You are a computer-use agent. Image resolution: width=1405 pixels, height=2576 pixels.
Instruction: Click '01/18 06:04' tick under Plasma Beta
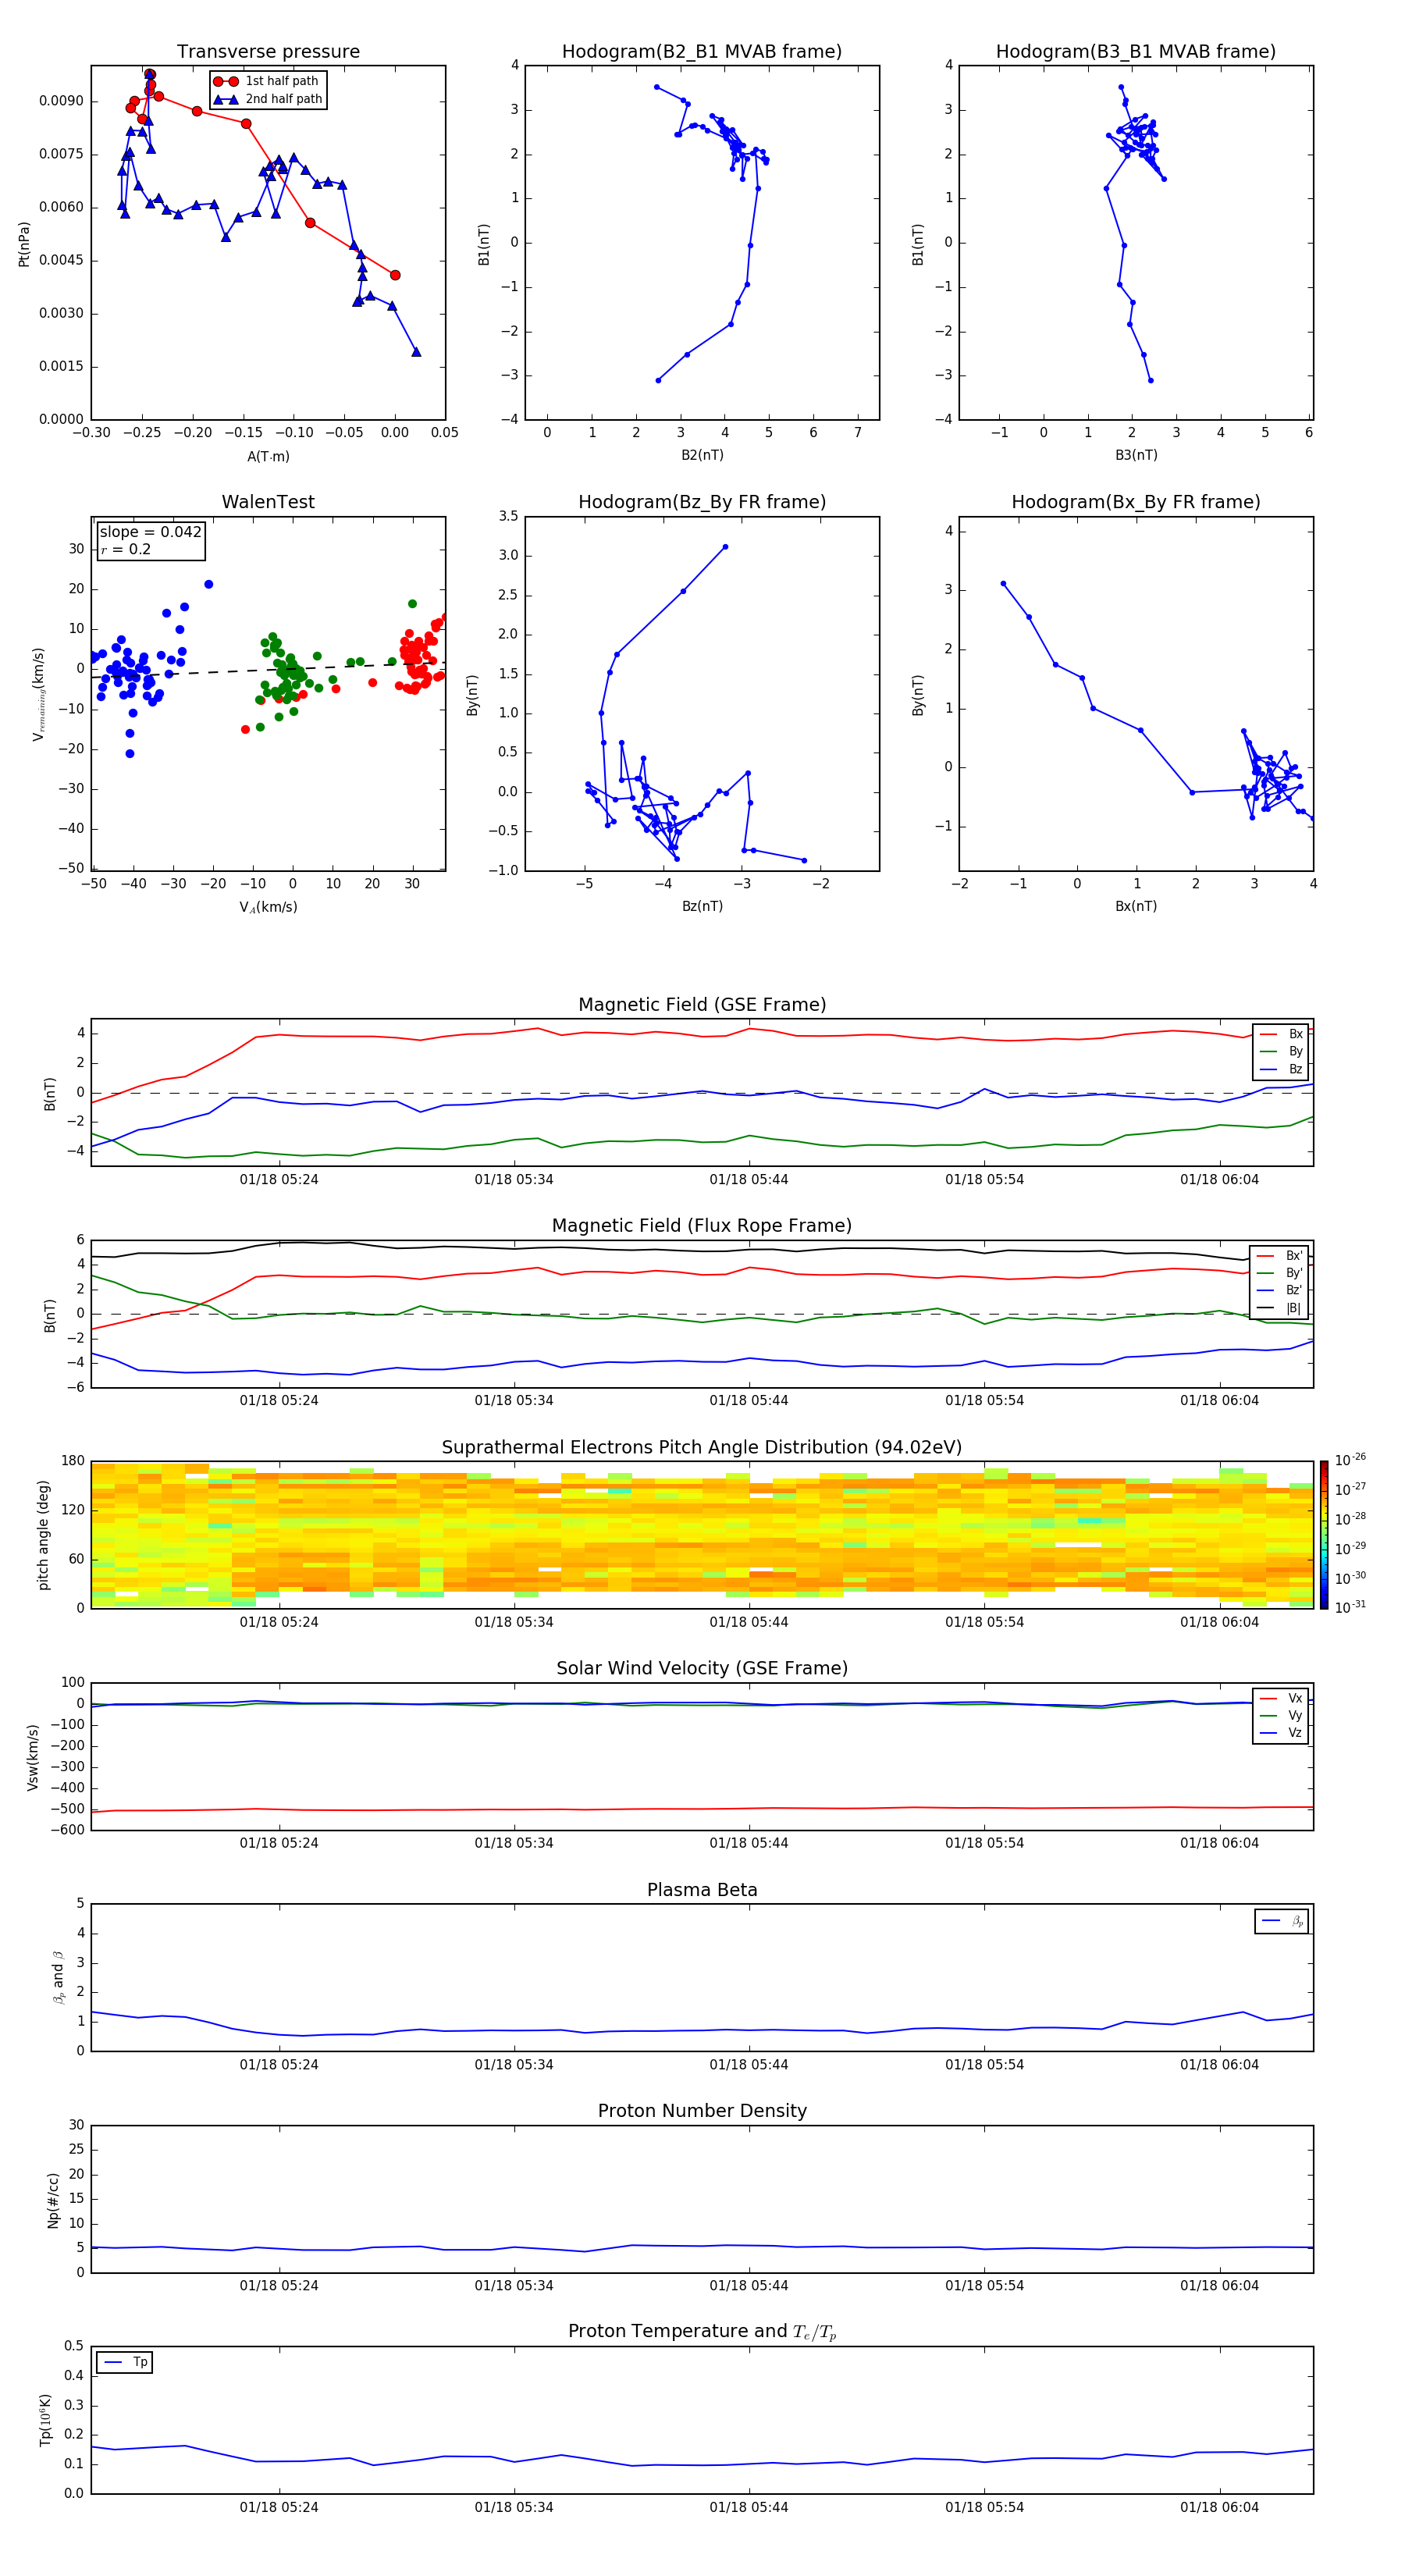point(1219,2065)
